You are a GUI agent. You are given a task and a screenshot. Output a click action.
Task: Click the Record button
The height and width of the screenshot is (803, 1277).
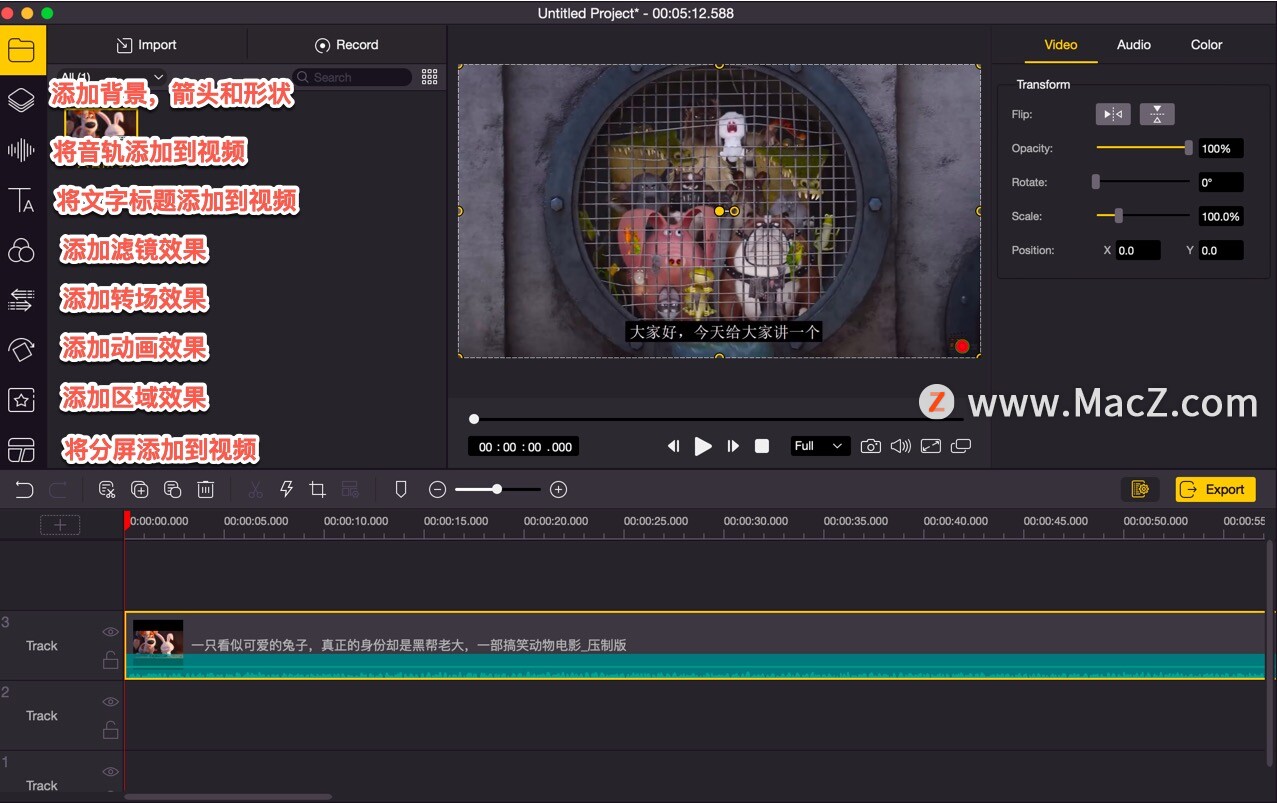point(346,45)
